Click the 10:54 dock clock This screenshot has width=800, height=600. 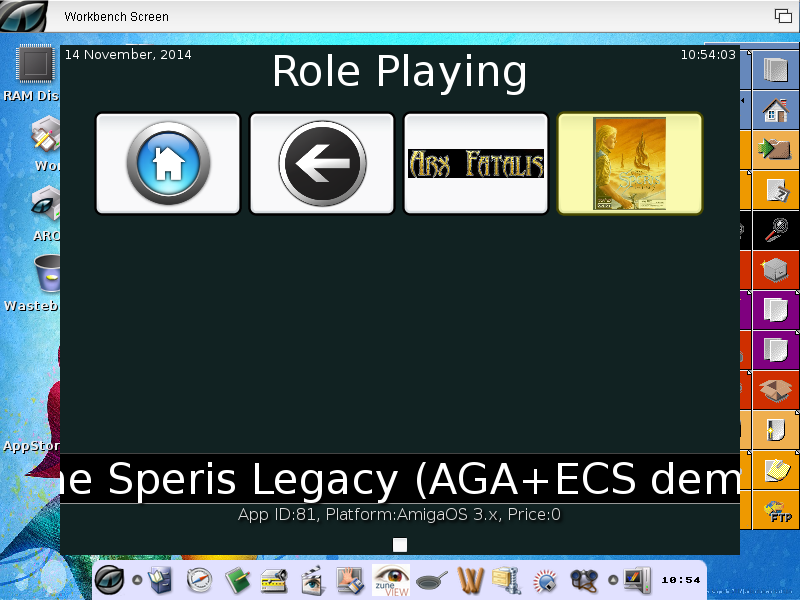pos(681,580)
